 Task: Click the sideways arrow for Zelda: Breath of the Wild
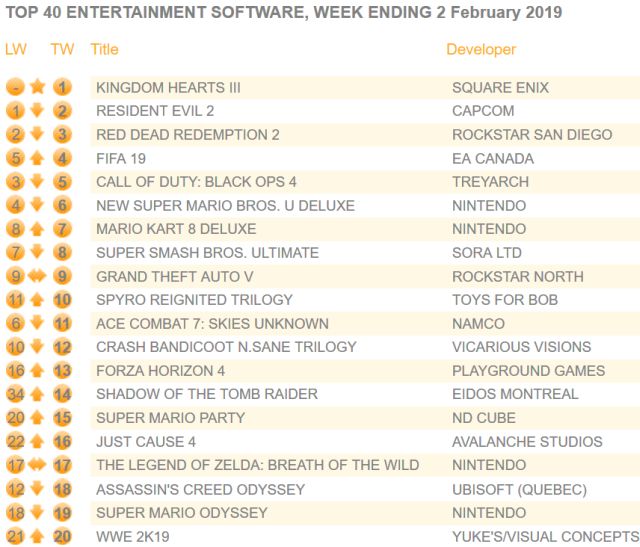click(38, 465)
